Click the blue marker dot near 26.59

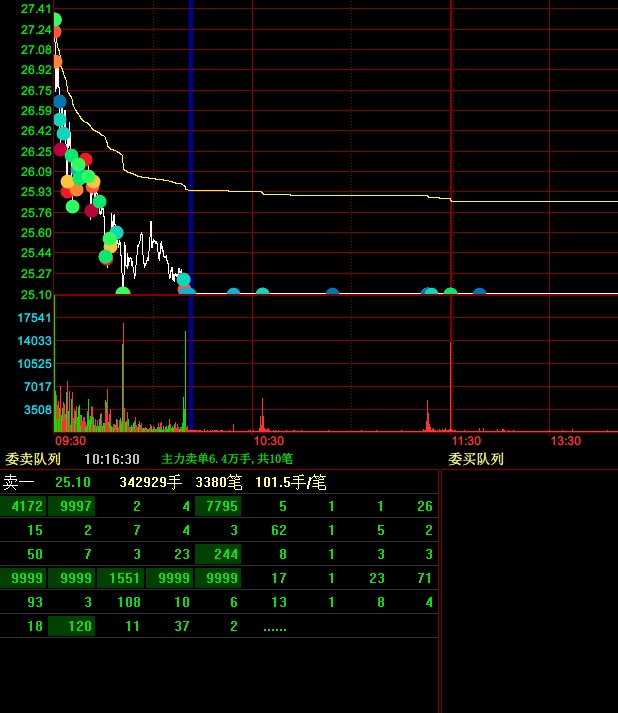point(60,101)
